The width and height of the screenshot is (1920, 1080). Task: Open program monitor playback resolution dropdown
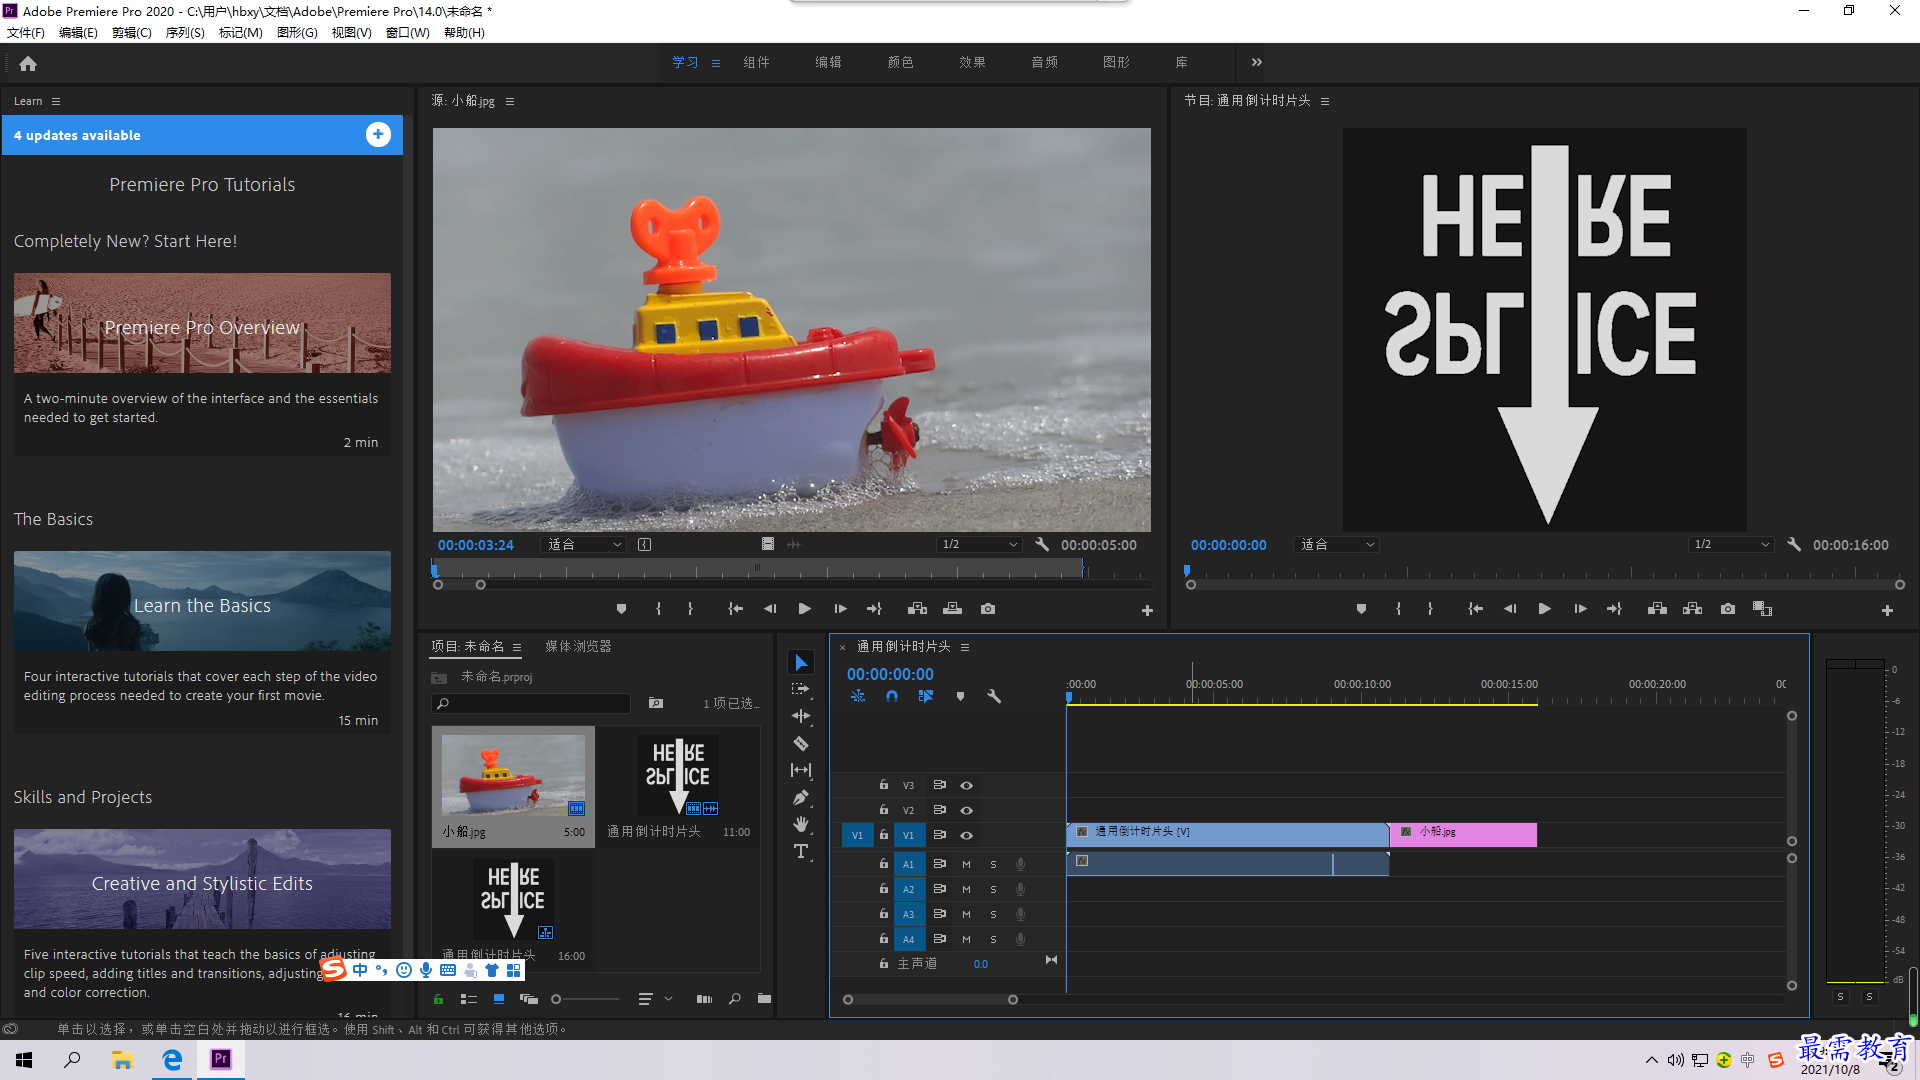1732,545
